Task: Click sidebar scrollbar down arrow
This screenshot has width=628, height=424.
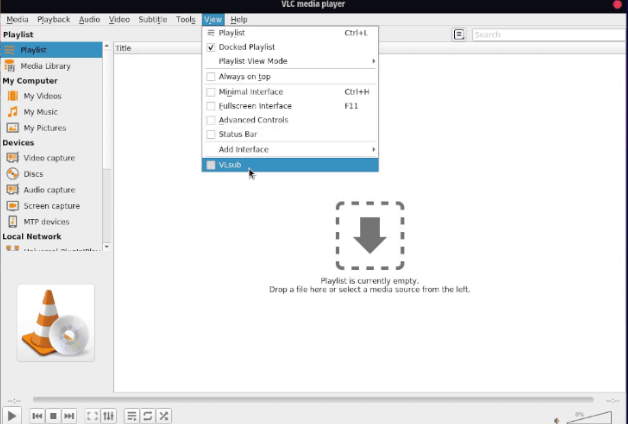Action: [107, 247]
